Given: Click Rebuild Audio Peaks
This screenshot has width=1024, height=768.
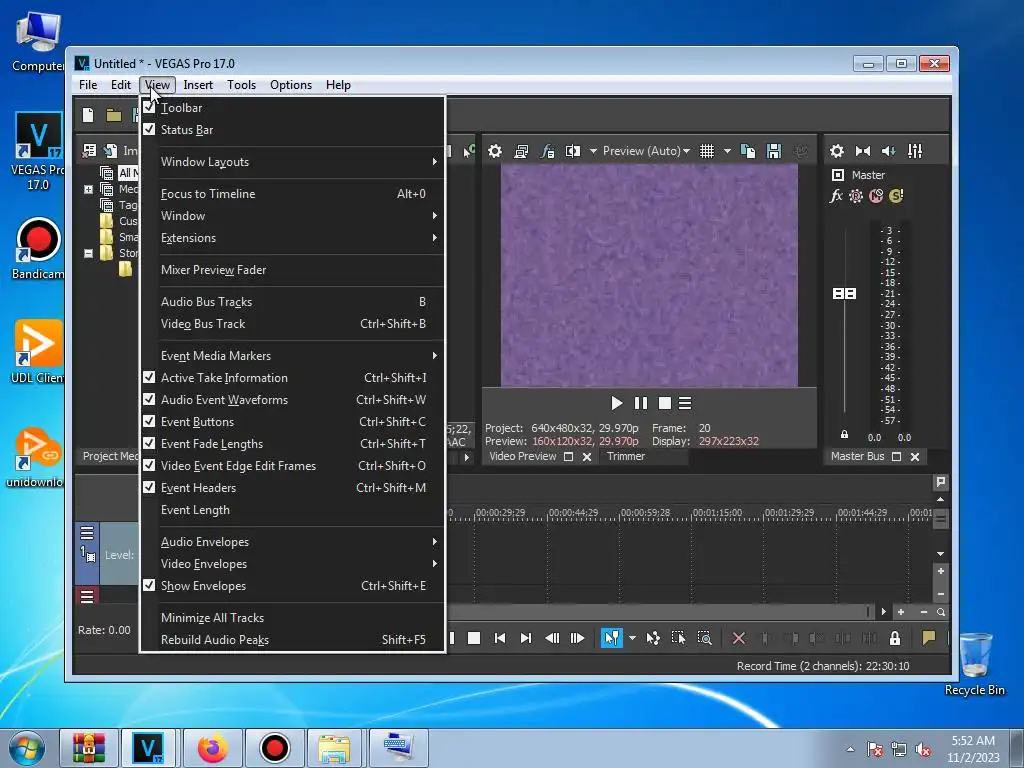Looking at the screenshot, I should tap(293, 640).
